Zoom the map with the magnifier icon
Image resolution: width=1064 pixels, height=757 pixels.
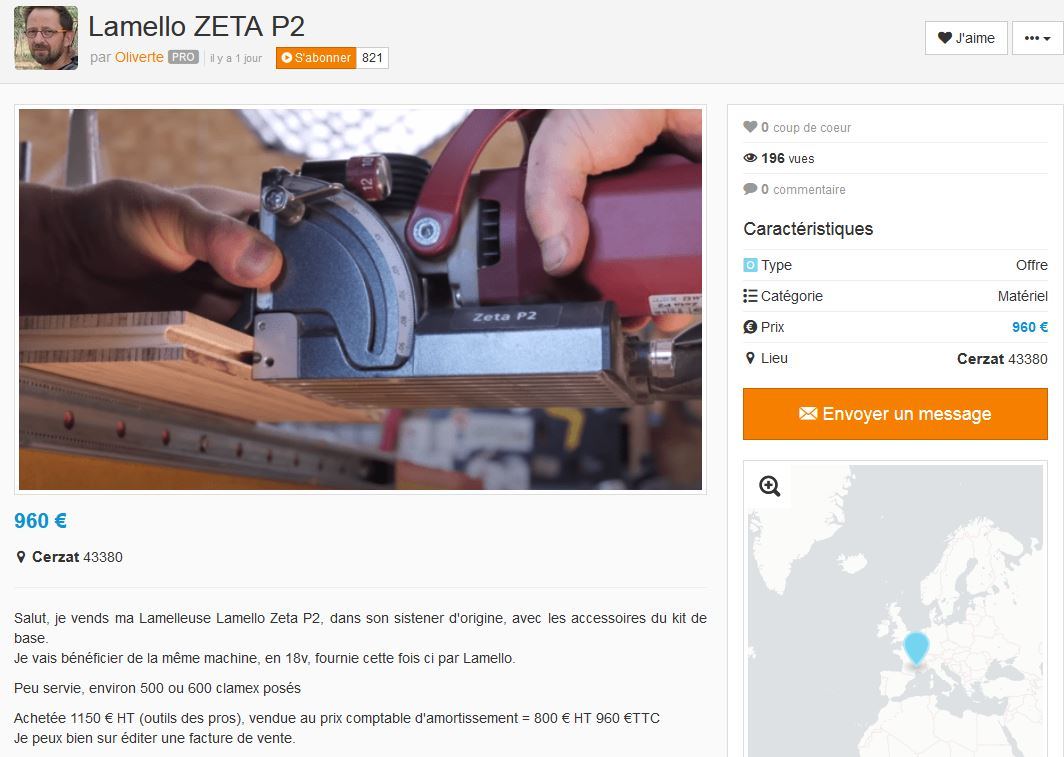(770, 486)
